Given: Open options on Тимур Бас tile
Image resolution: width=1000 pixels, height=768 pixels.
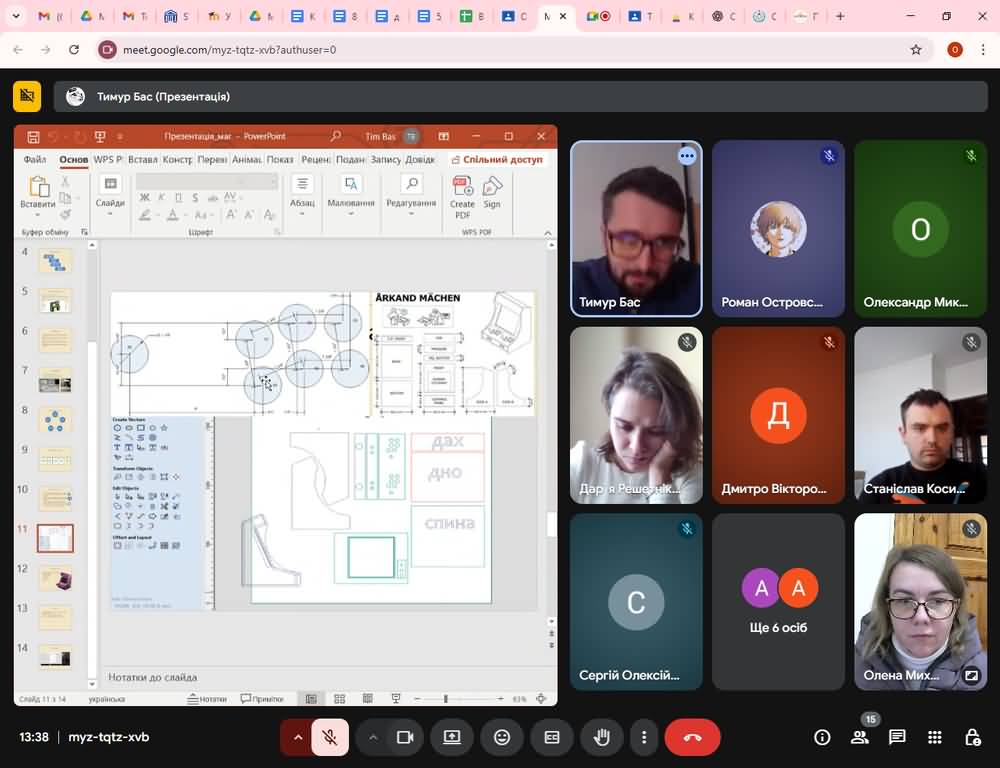Looking at the screenshot, I should (686, 156).
